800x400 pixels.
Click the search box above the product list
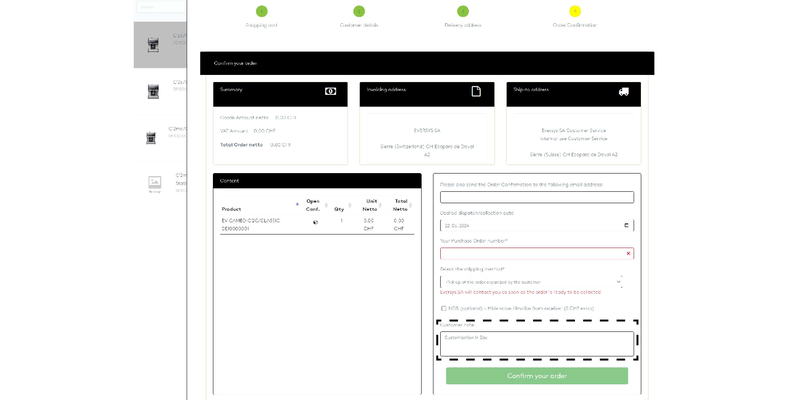pyautogui.click(x=160, y=7)
